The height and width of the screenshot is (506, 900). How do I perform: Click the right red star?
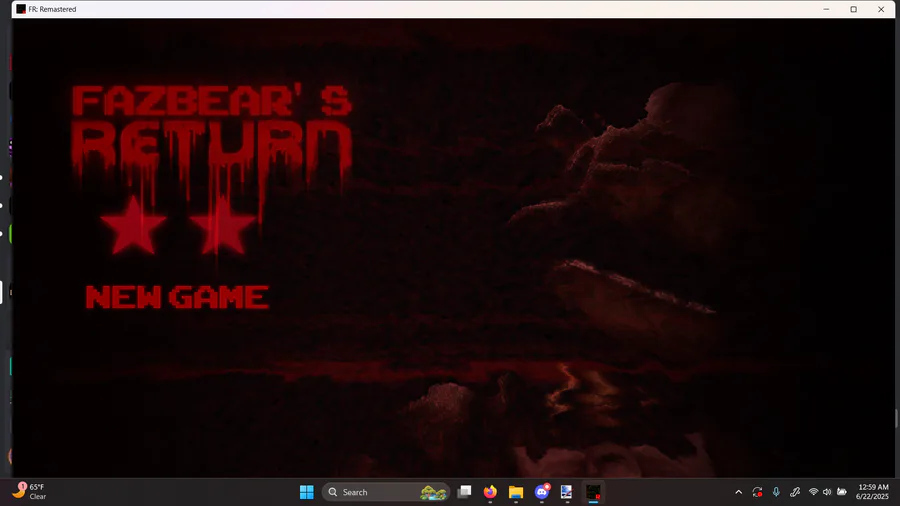pos(223,225)
